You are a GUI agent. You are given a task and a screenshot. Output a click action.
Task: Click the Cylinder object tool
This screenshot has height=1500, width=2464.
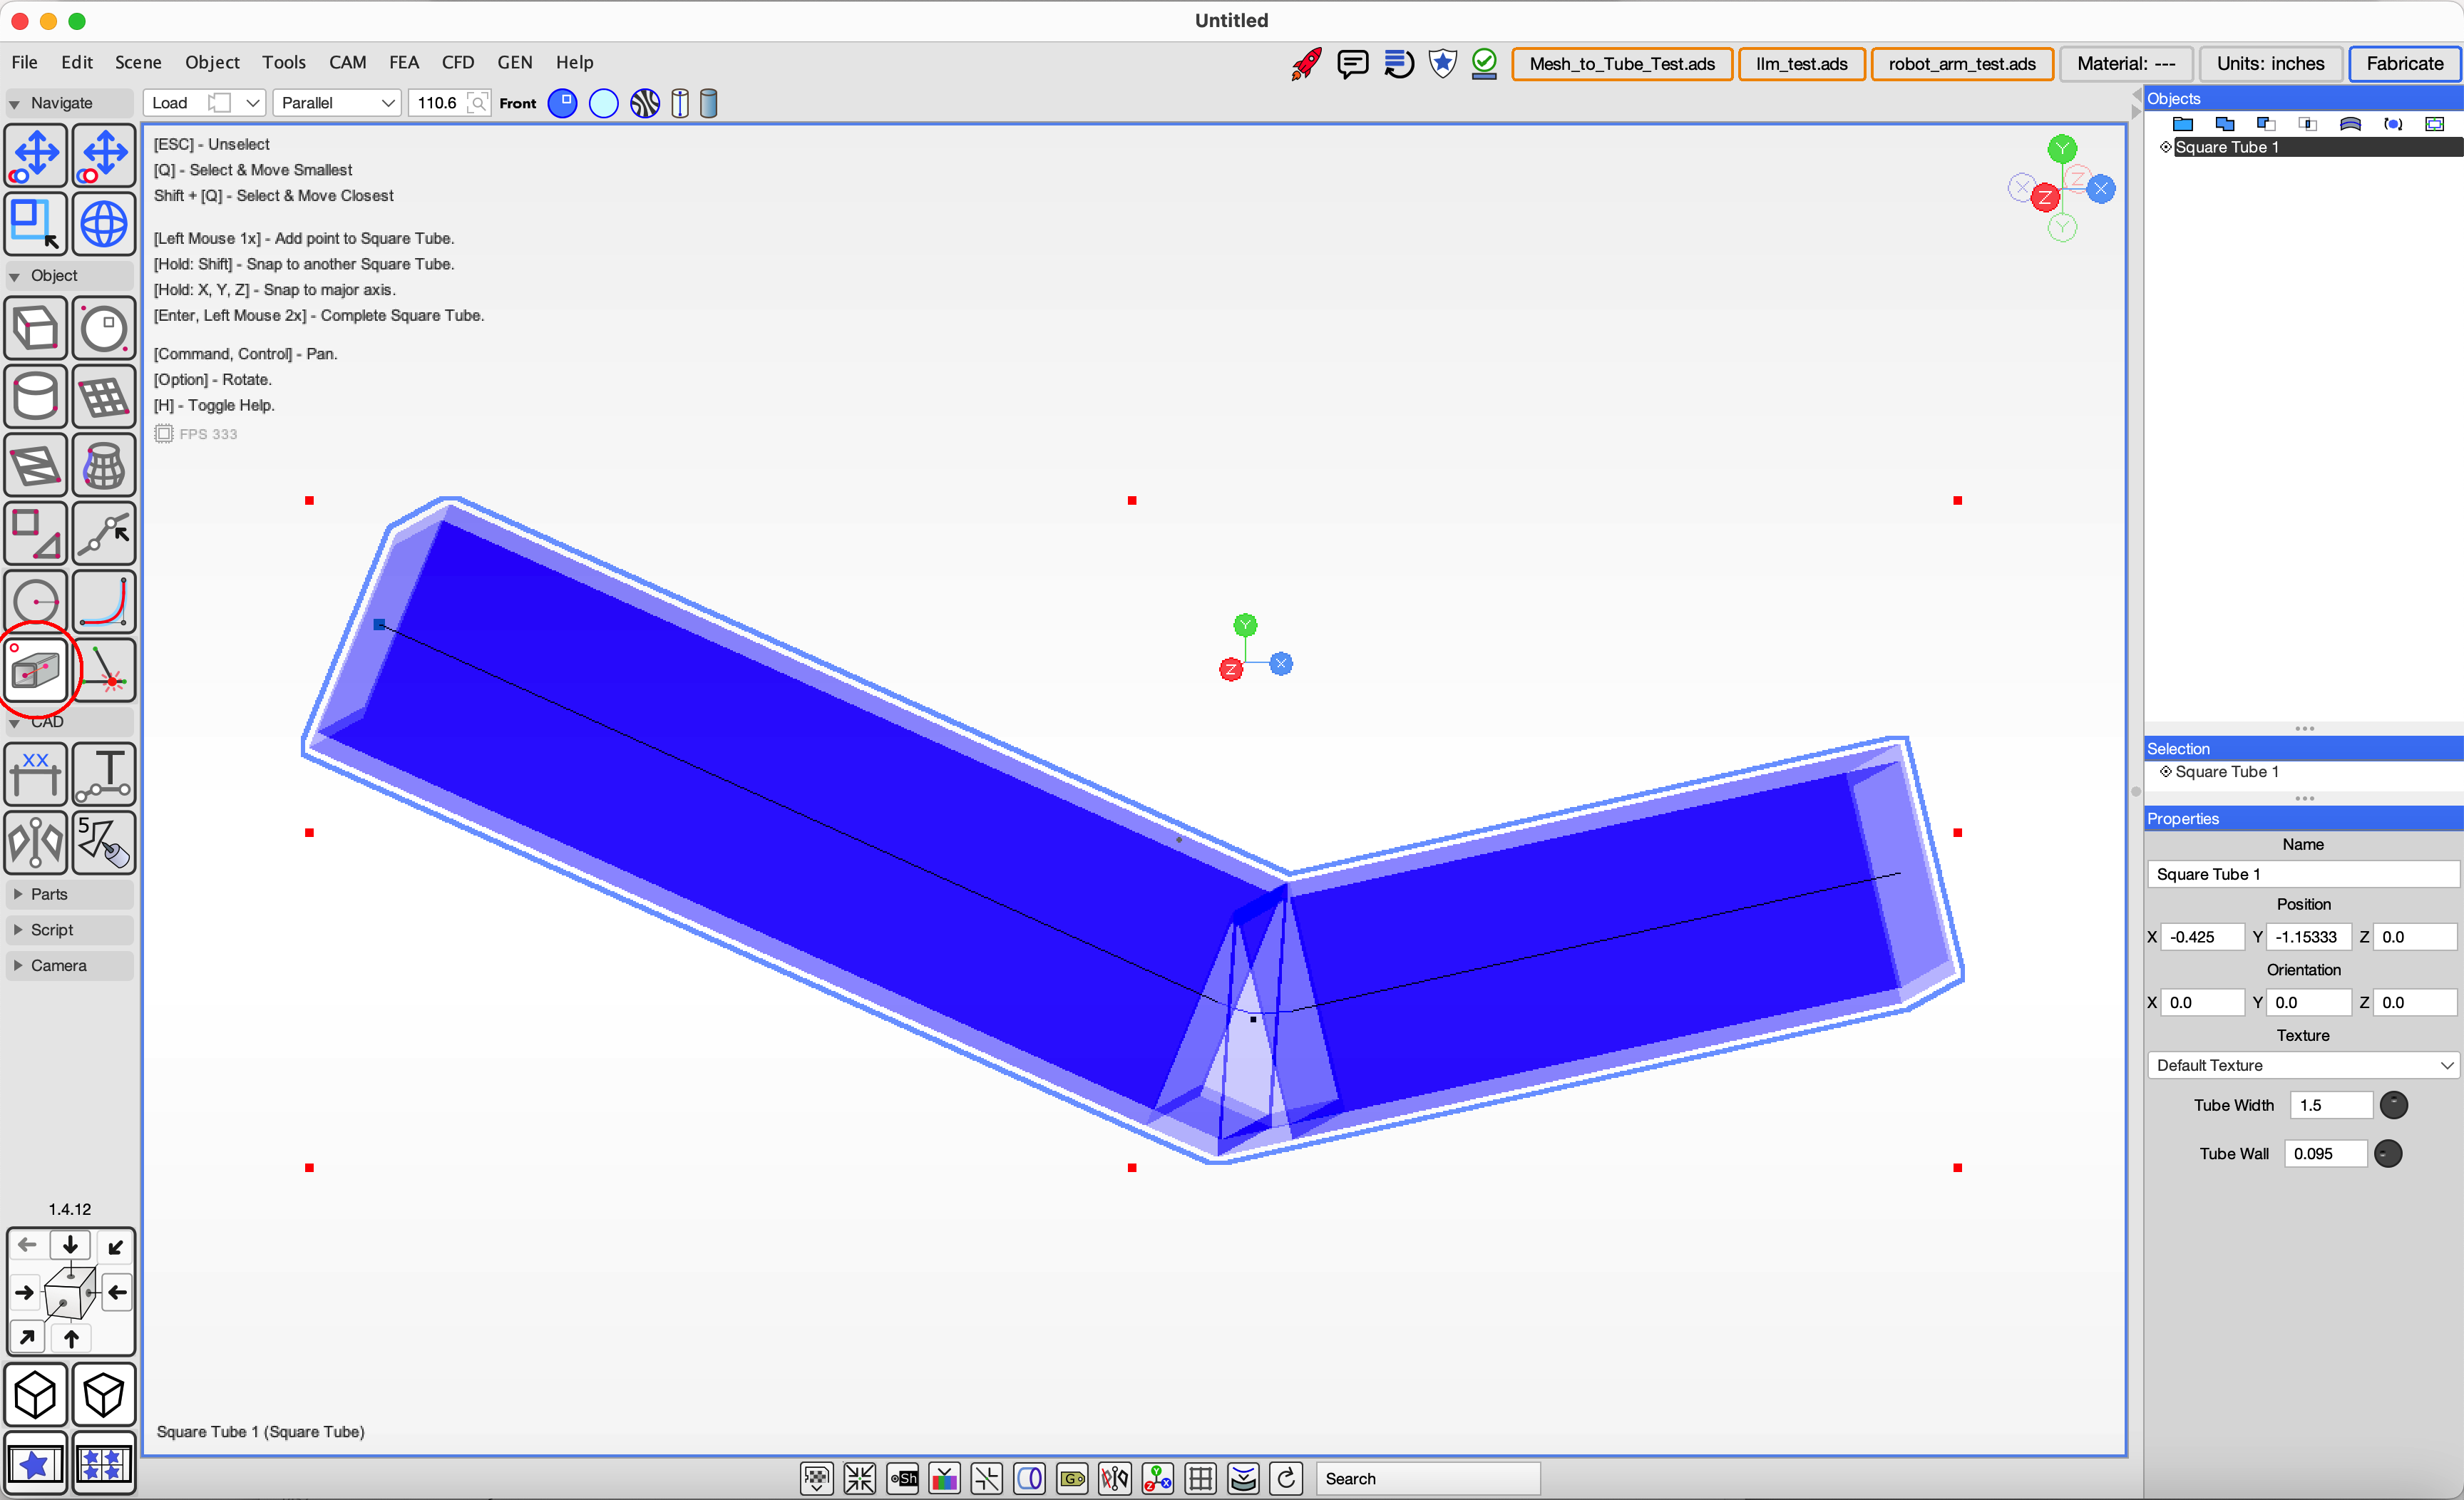pos(36,397)
